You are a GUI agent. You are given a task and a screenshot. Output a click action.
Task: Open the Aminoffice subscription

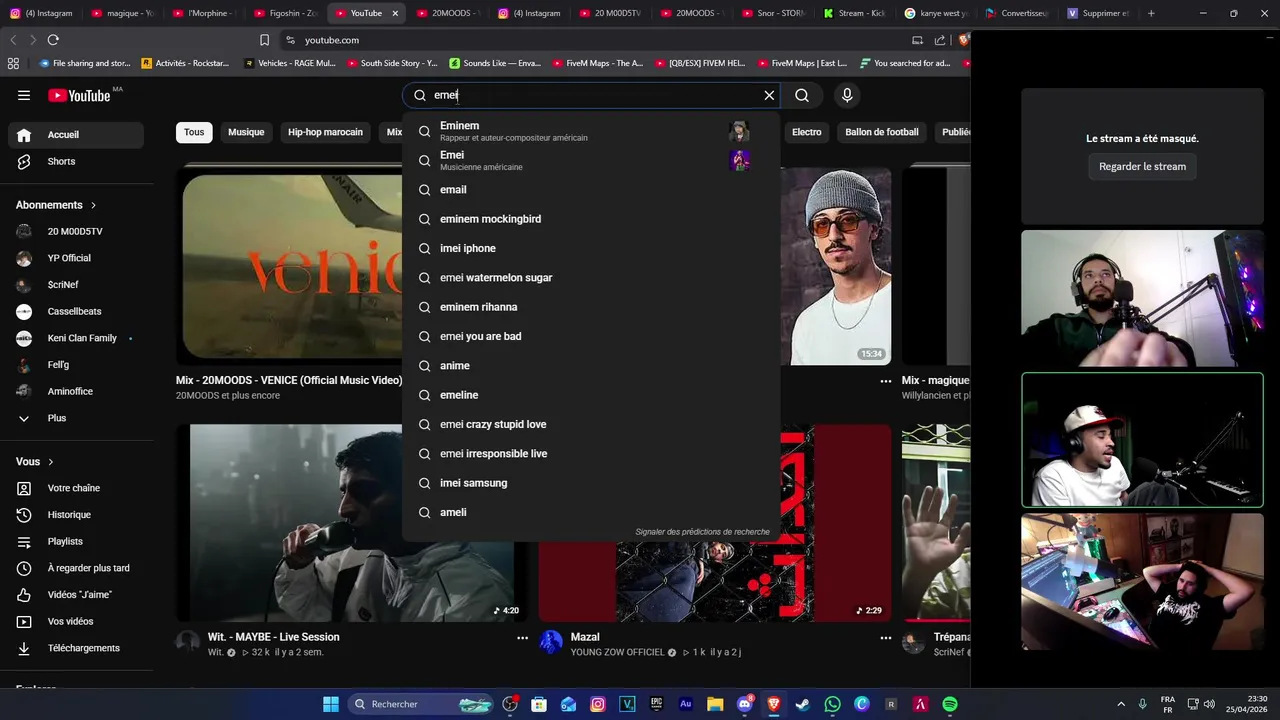coord(76,391)
